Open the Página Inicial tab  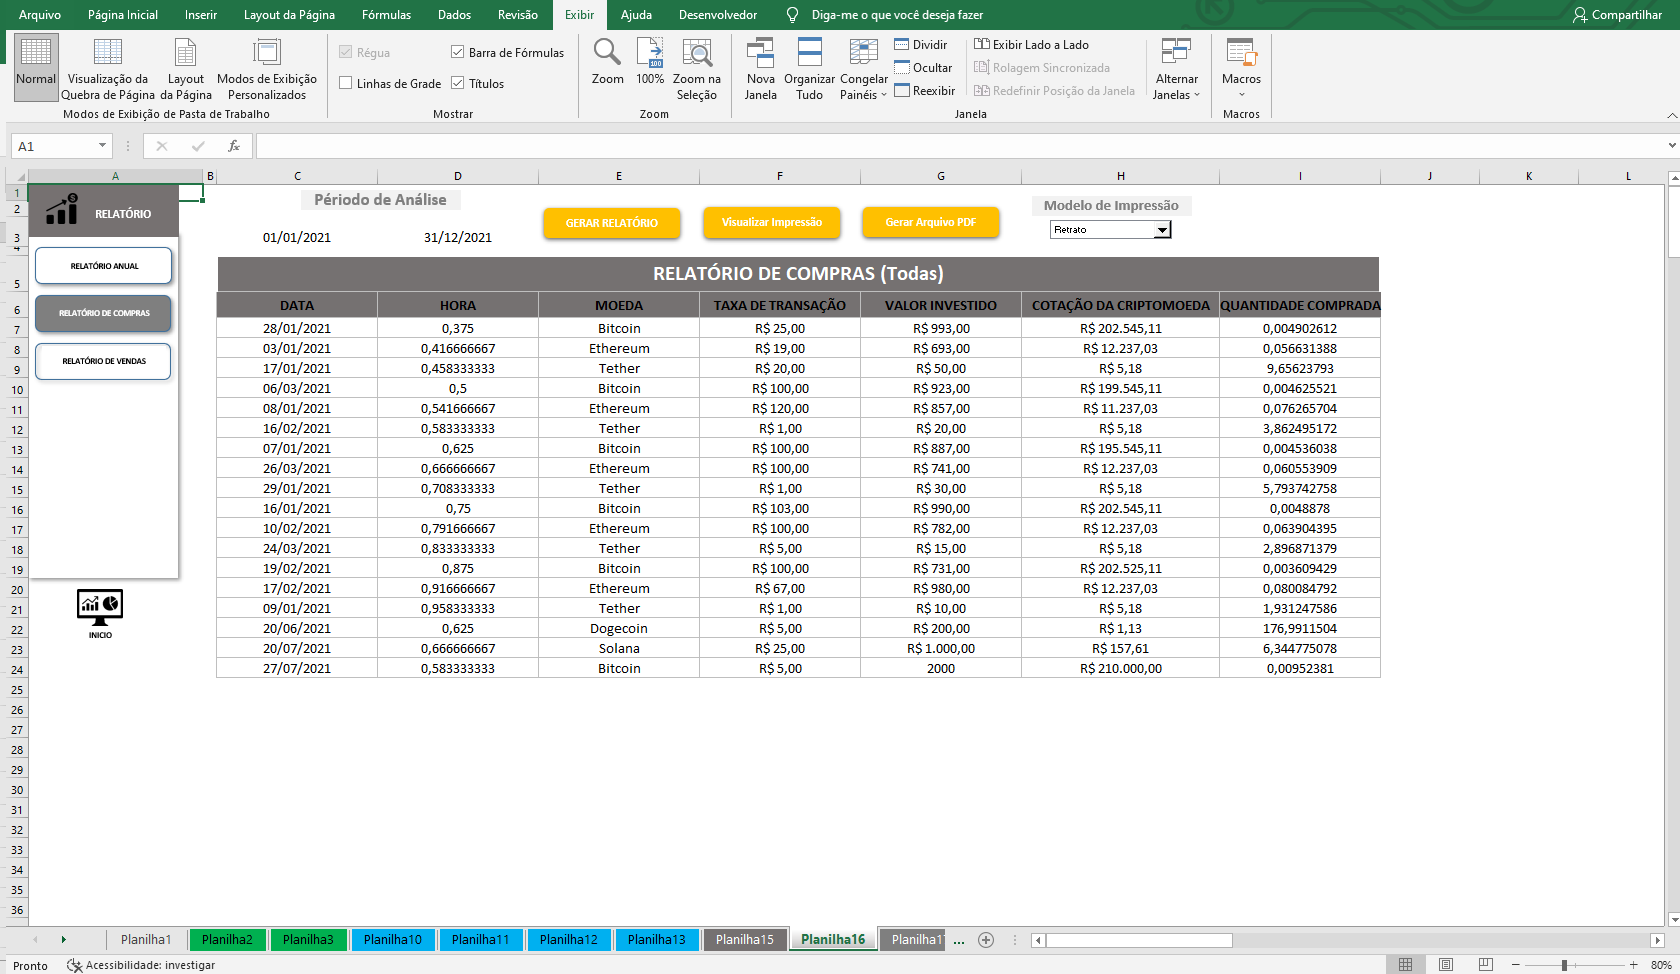[123, 15]
